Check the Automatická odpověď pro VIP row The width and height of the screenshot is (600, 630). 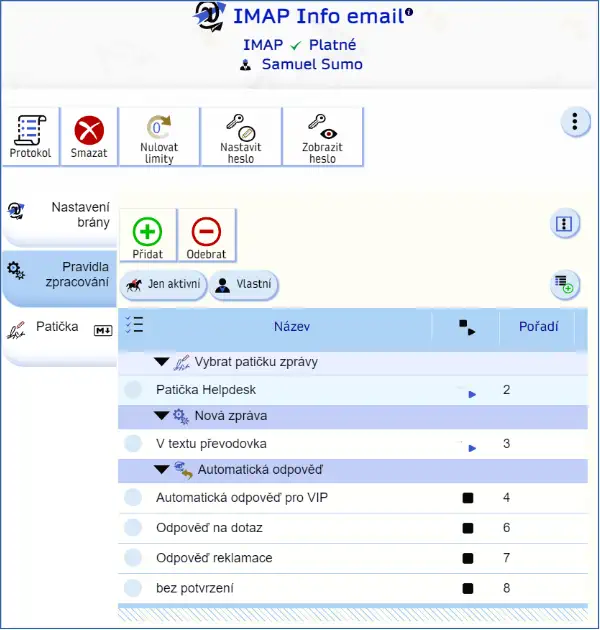click(x=133, y=497)
